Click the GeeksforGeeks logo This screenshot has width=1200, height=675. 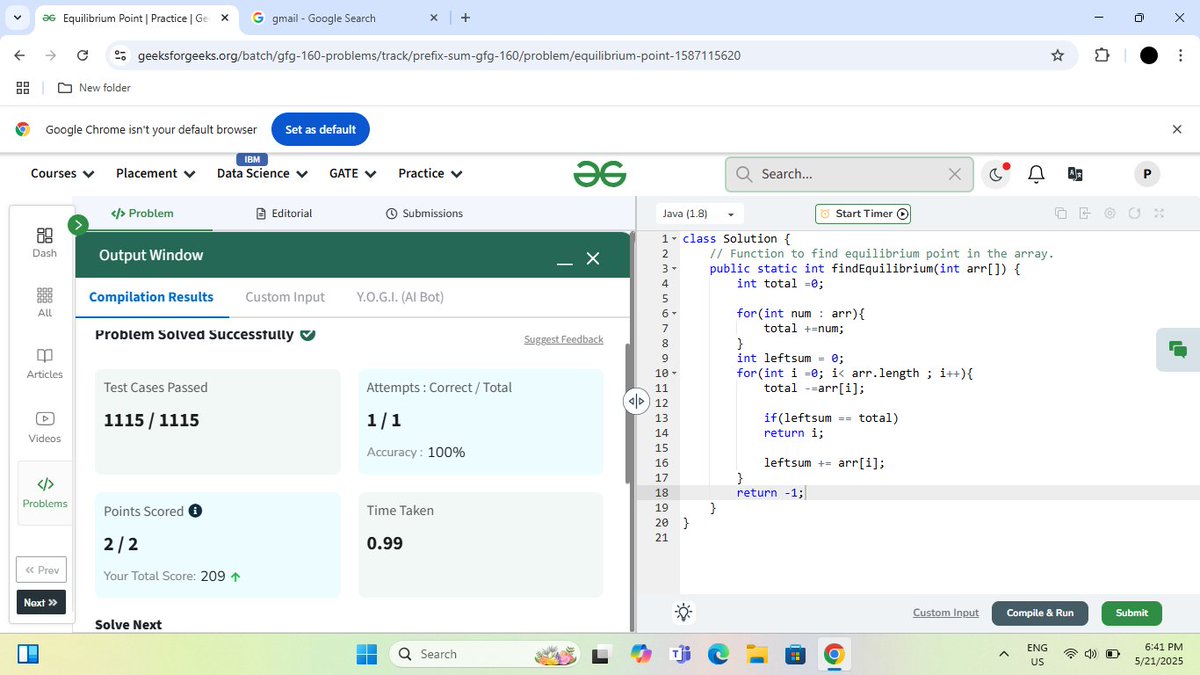(600, 173)
